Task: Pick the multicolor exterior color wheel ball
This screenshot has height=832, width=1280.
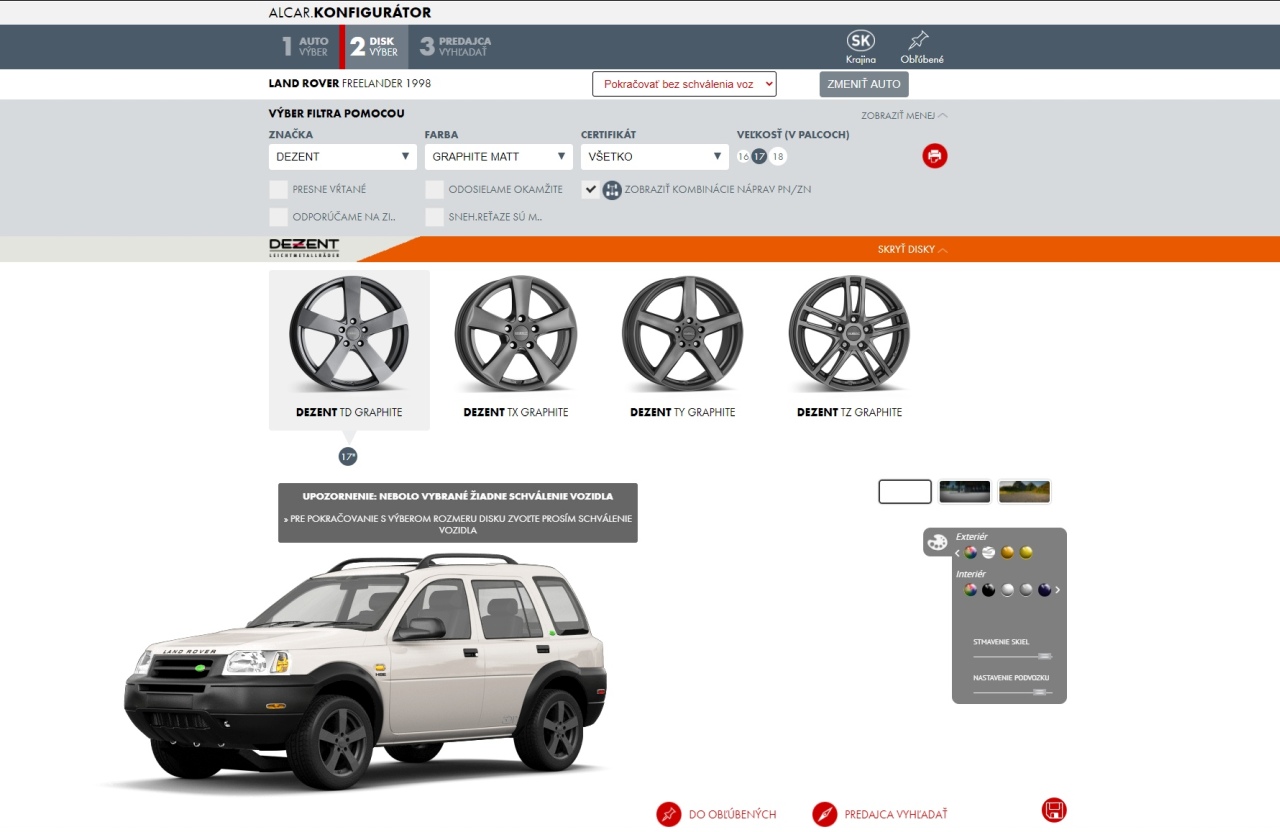Action: 970,552
